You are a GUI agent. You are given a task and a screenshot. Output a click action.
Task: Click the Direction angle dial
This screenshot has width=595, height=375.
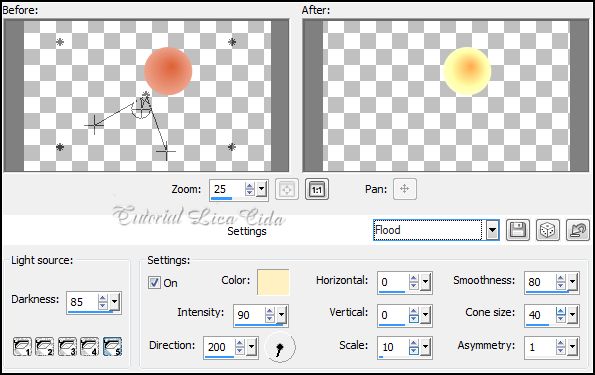280,347
